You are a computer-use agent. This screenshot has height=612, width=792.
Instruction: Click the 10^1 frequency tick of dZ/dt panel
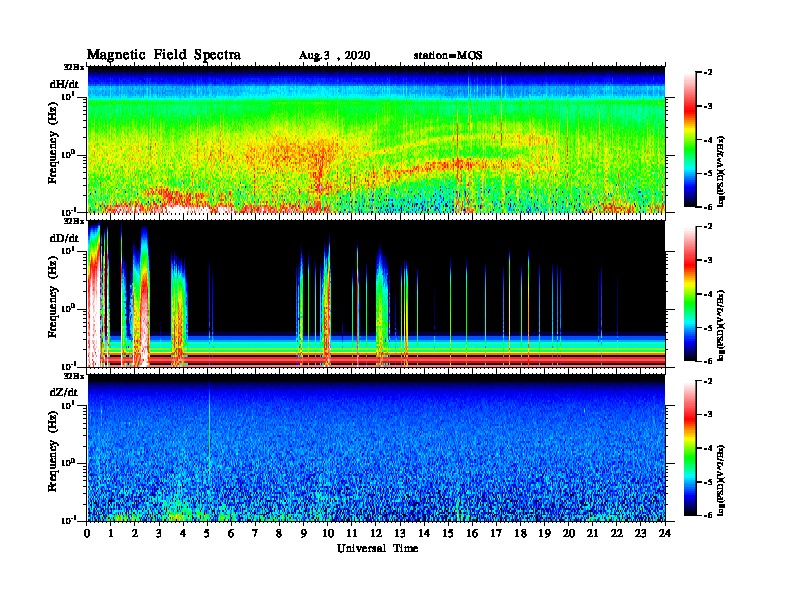point(68,404)
